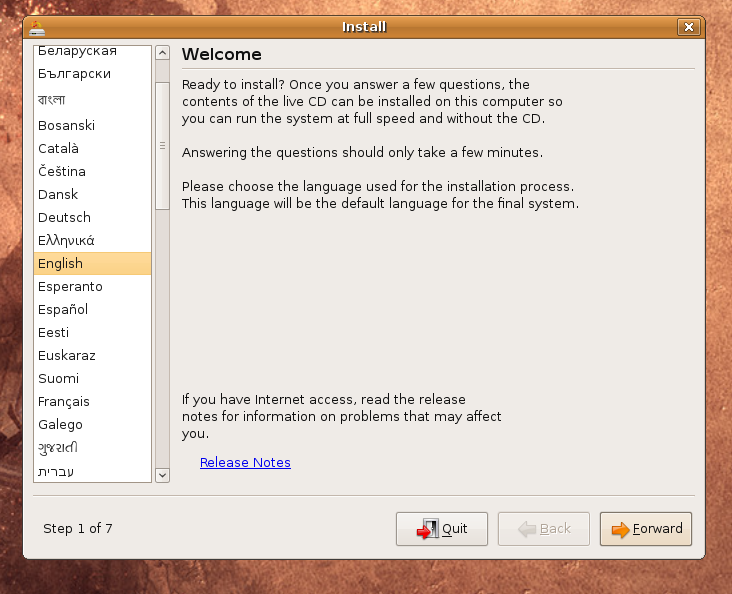Click the language list scroll up arrow
This screenshot has height=594, width=732.
click(162, 53)
